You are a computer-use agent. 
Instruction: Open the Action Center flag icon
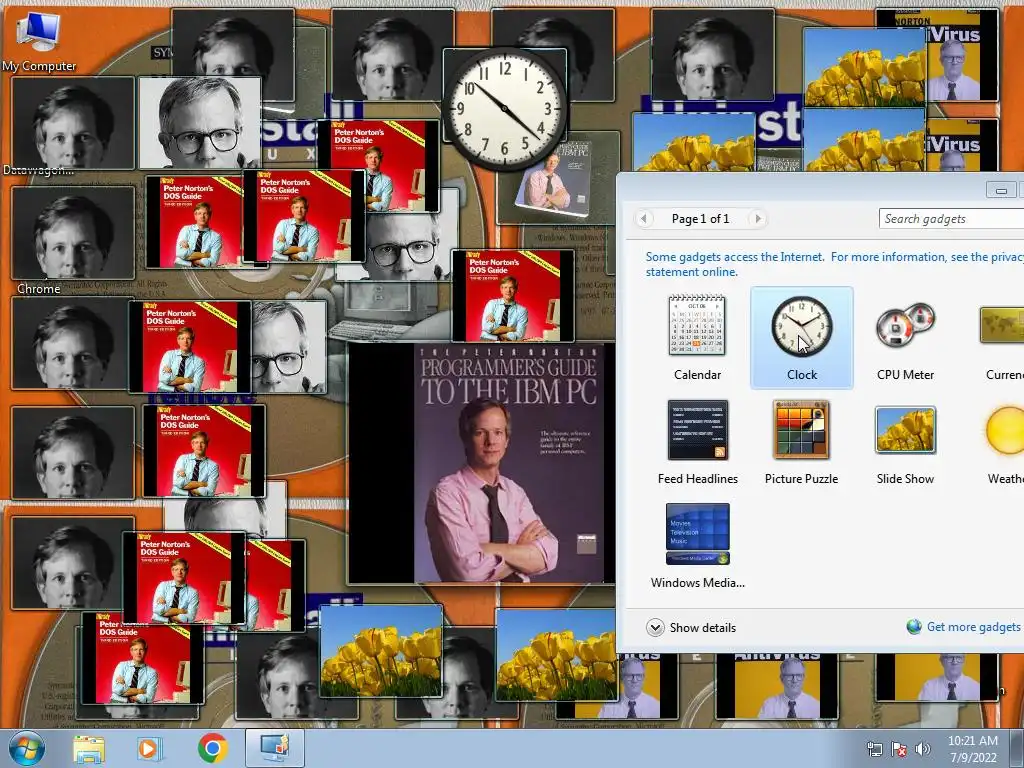pos(899,749)
